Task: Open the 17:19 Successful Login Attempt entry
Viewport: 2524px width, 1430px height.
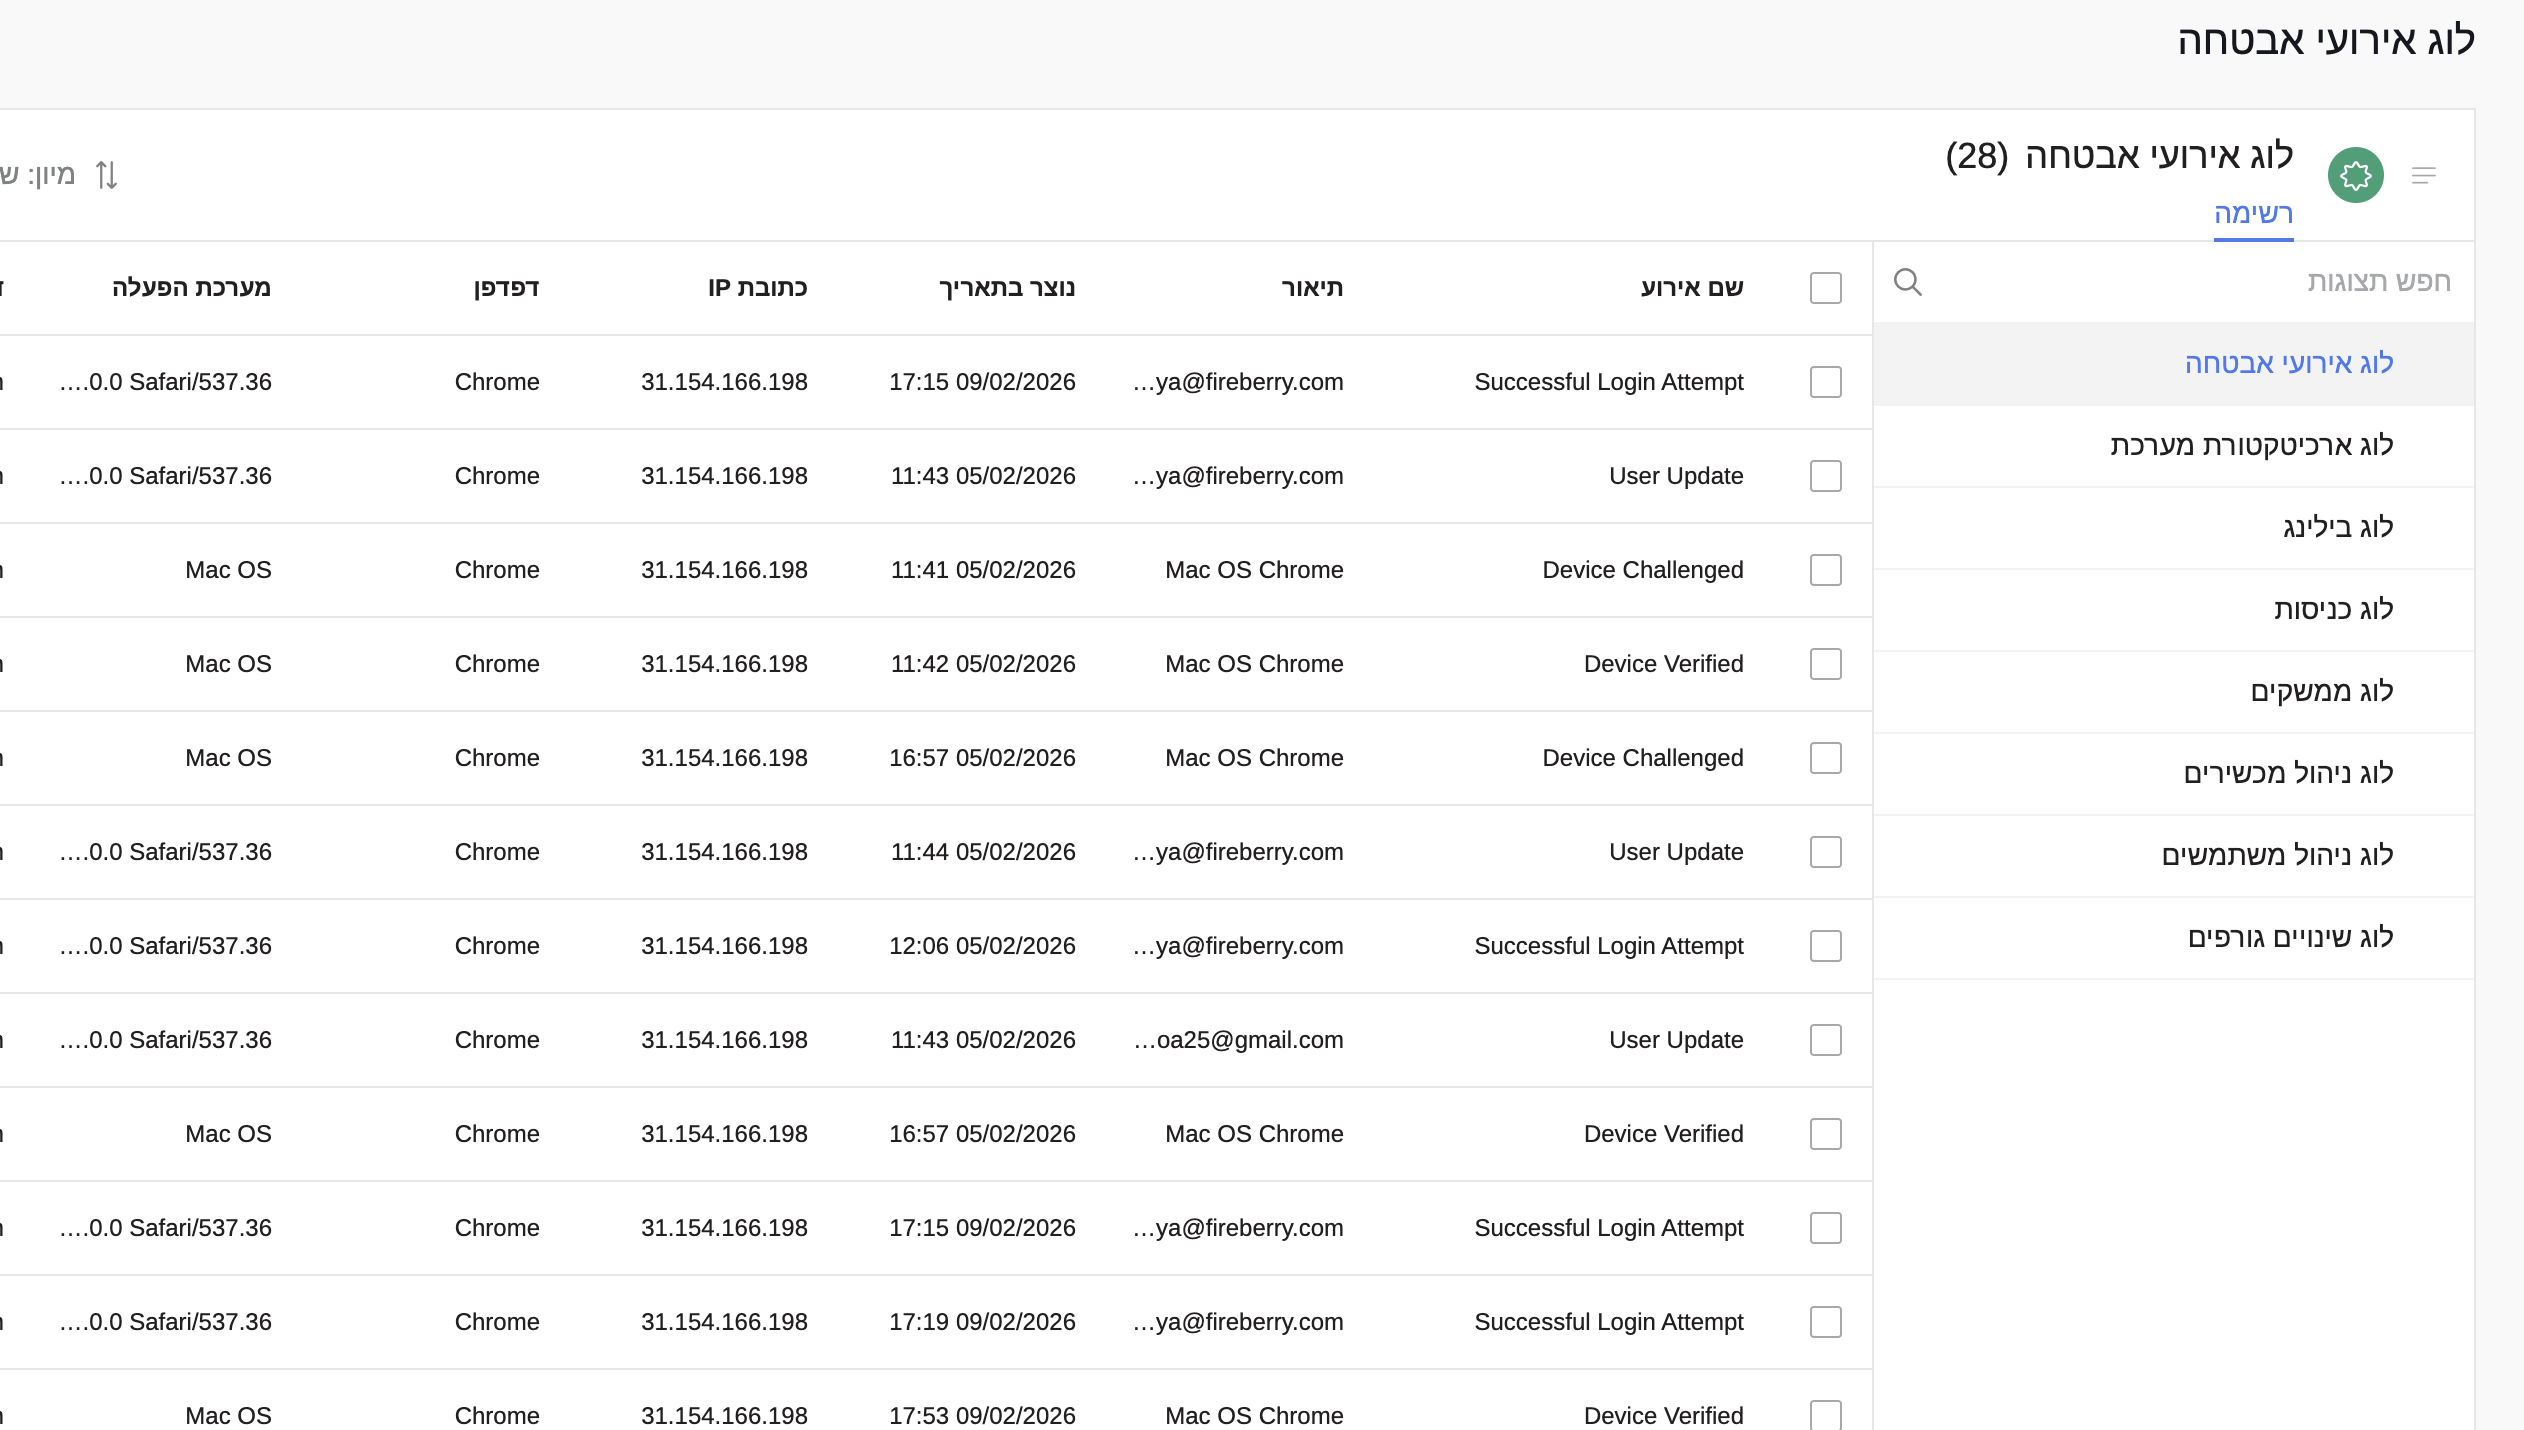Action: coord(1608,1322)
